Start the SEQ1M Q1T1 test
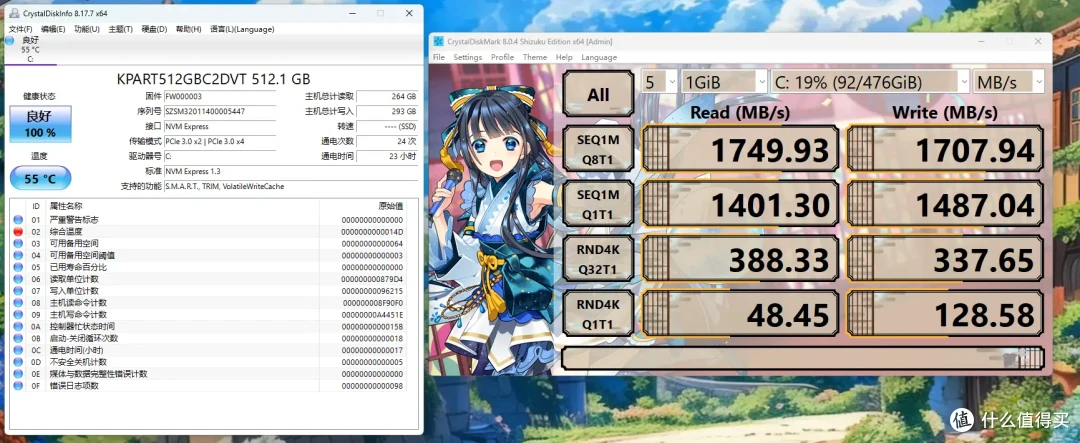Image resolution: width=1080 pixels, height=443 pixels. click(598, 203)
